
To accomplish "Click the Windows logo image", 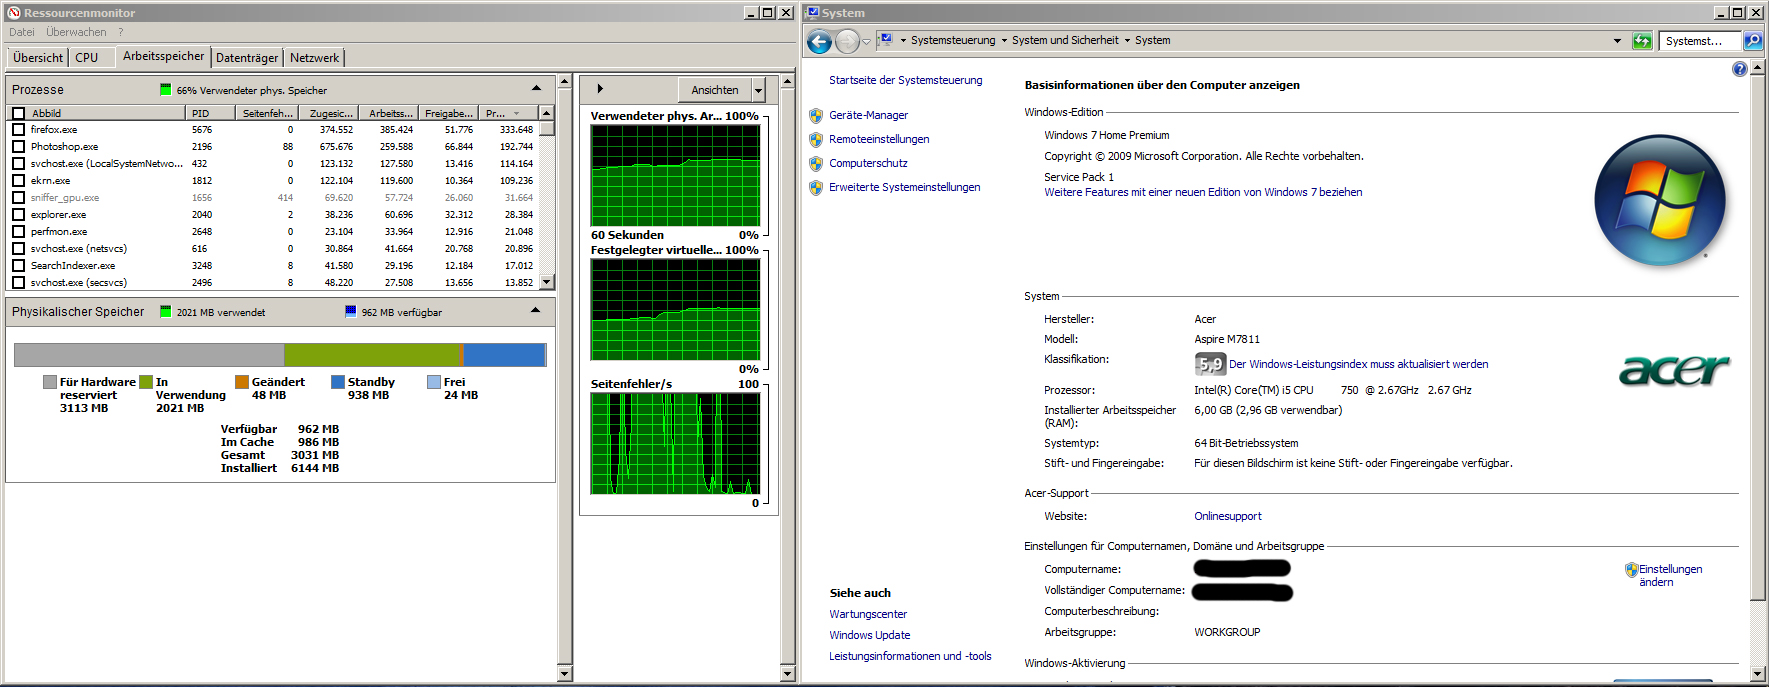I will point(1661,201).
